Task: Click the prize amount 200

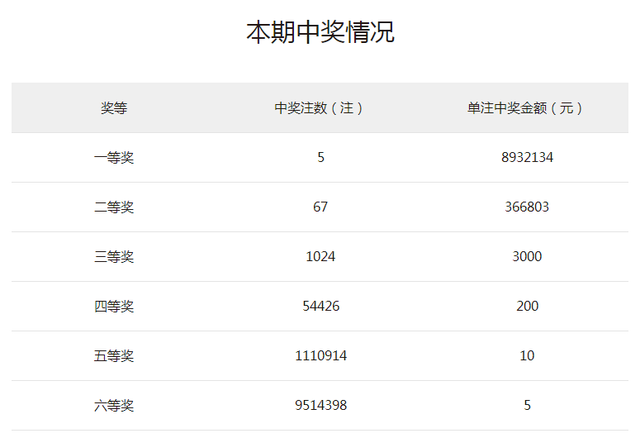Action: (527, 306)
